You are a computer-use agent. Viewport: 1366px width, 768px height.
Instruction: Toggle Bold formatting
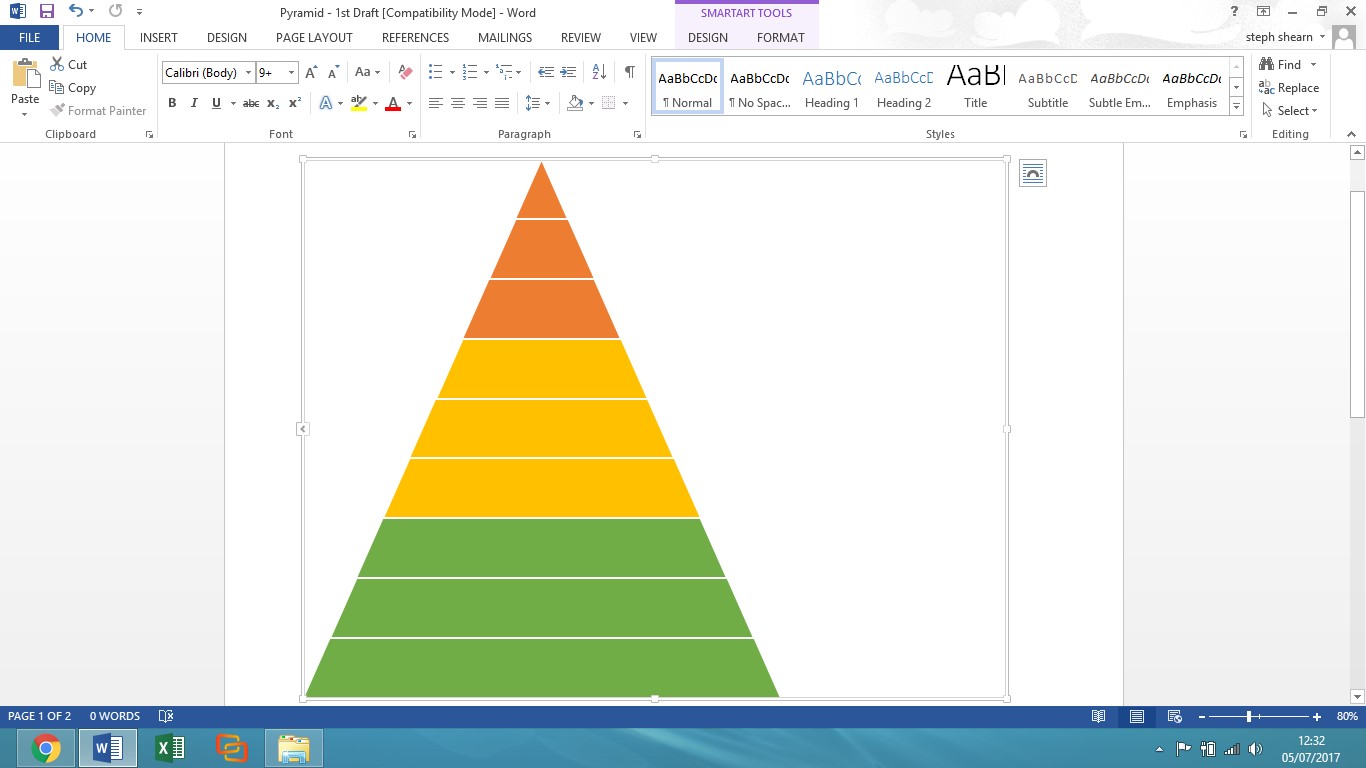point(172,103)
